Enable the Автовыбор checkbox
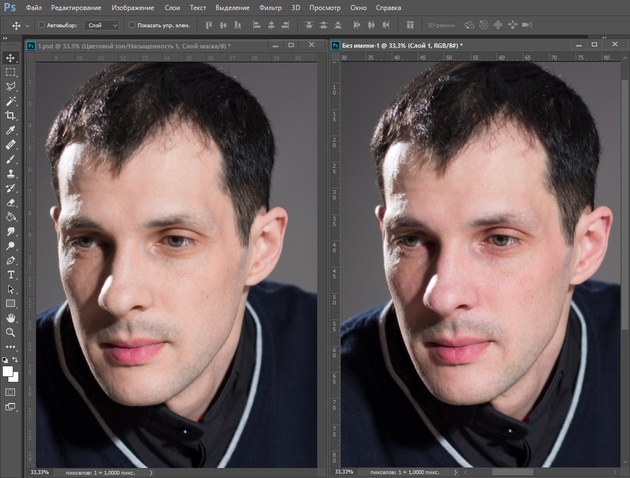This screenshot has height=478, width=630. coord(41,25)
